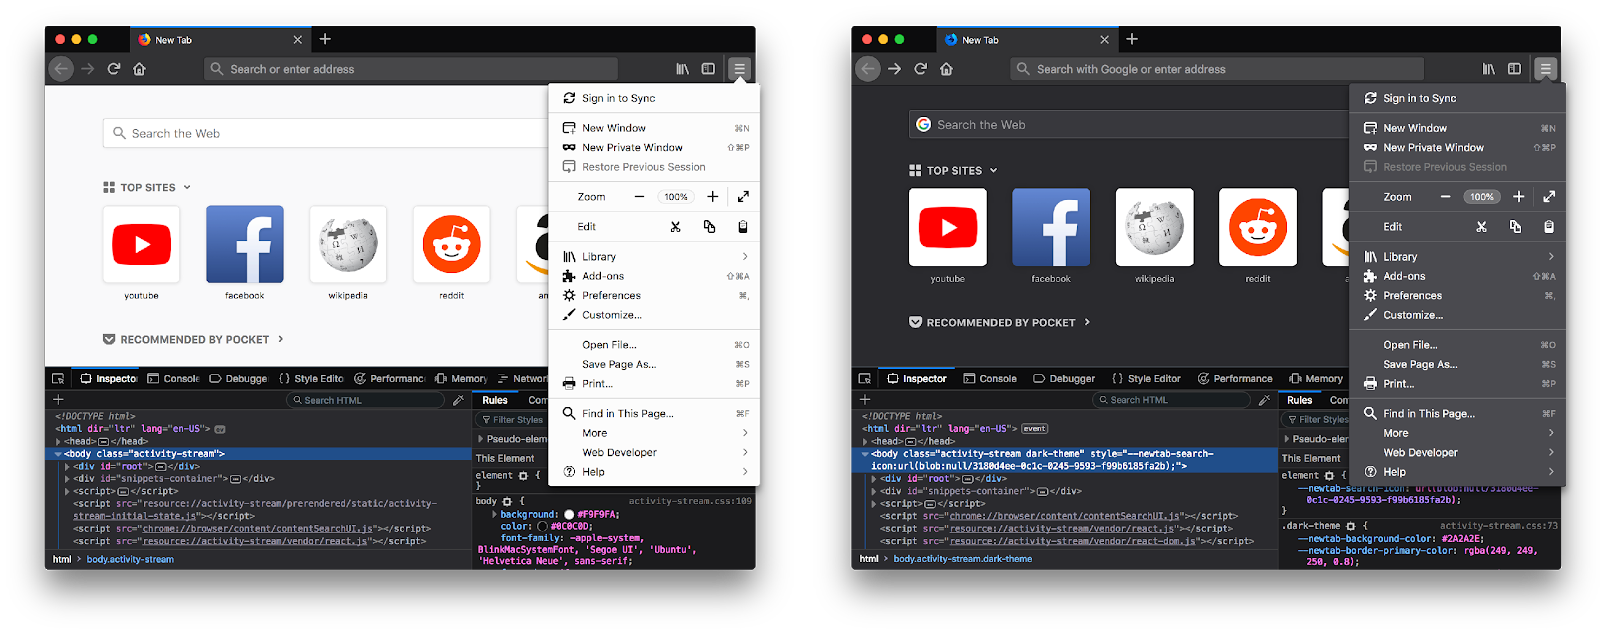
Task: Open Library icon in dark window toolbar
Action: [x=1488, y=69]
